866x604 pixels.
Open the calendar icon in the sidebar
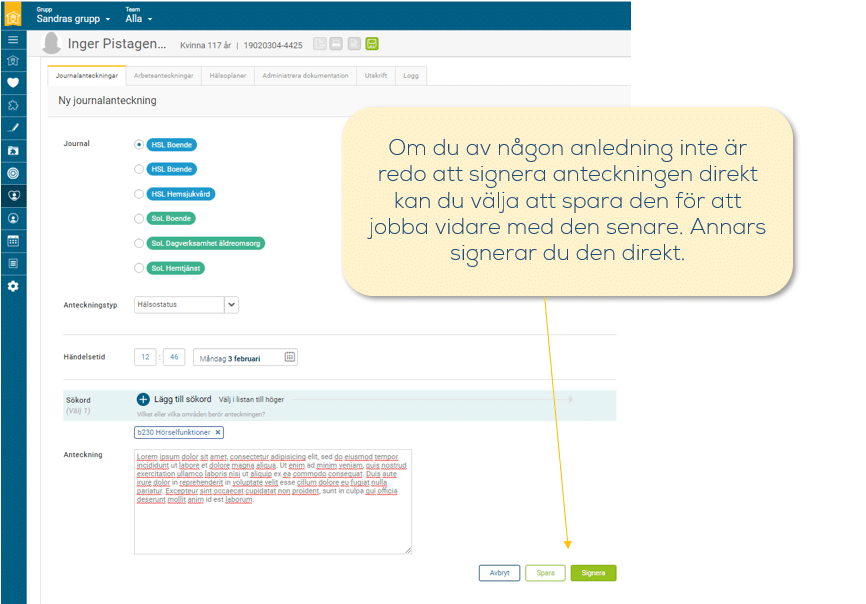tap(13, 241)
